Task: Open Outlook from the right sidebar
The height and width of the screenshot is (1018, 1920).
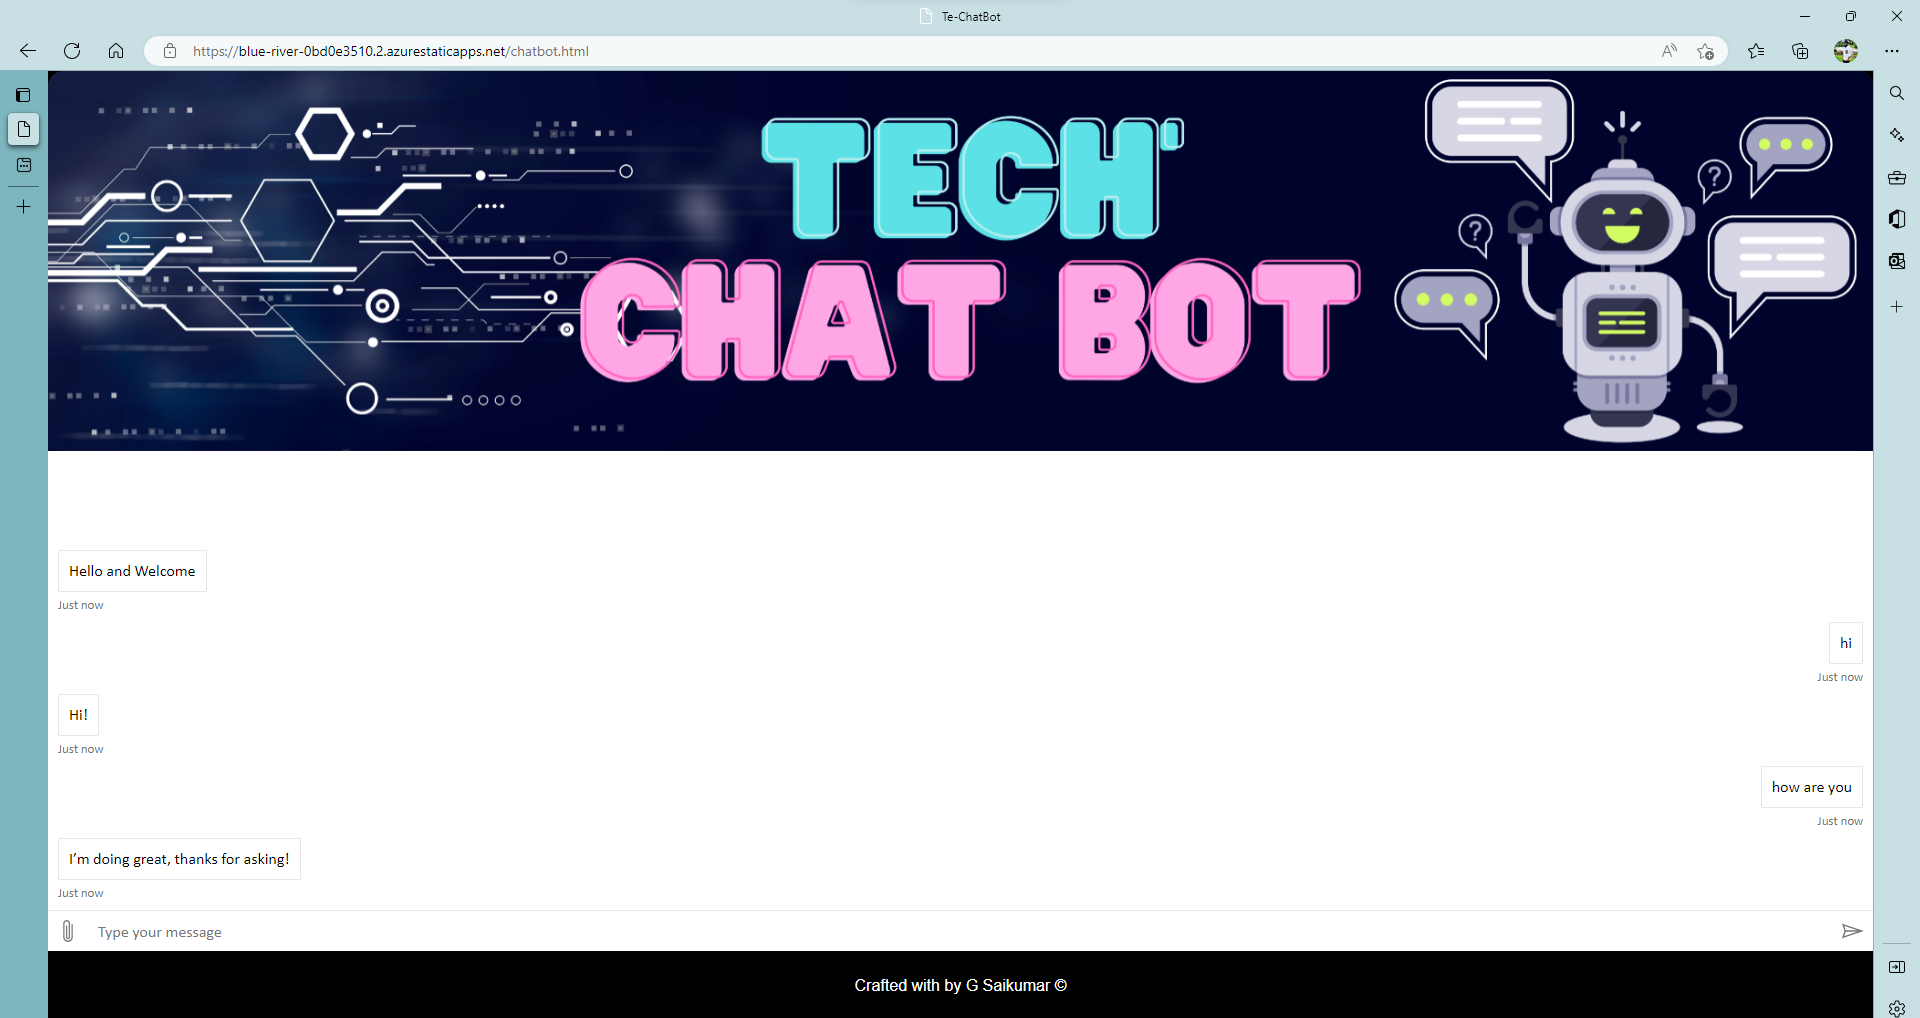Action: (x=1897, y=261)
